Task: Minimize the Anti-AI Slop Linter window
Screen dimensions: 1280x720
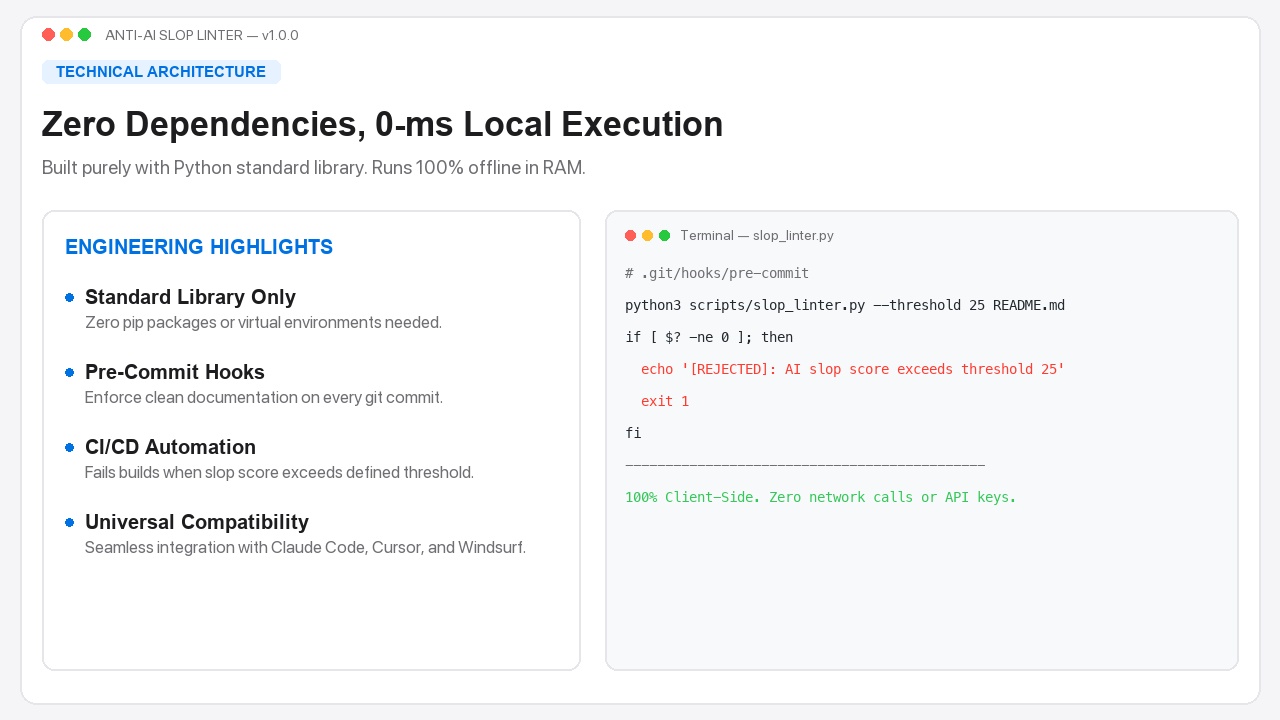Action: 66,35
